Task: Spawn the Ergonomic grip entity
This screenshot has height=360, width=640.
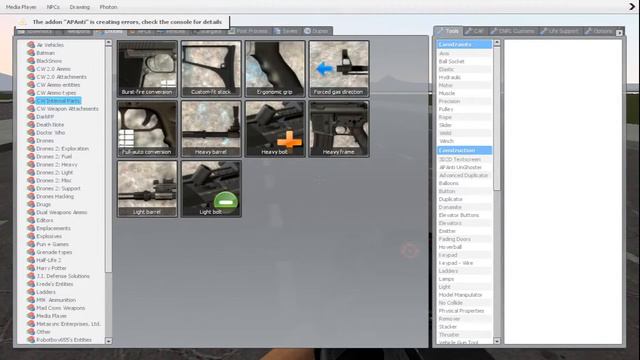Action: coord(275,69)
